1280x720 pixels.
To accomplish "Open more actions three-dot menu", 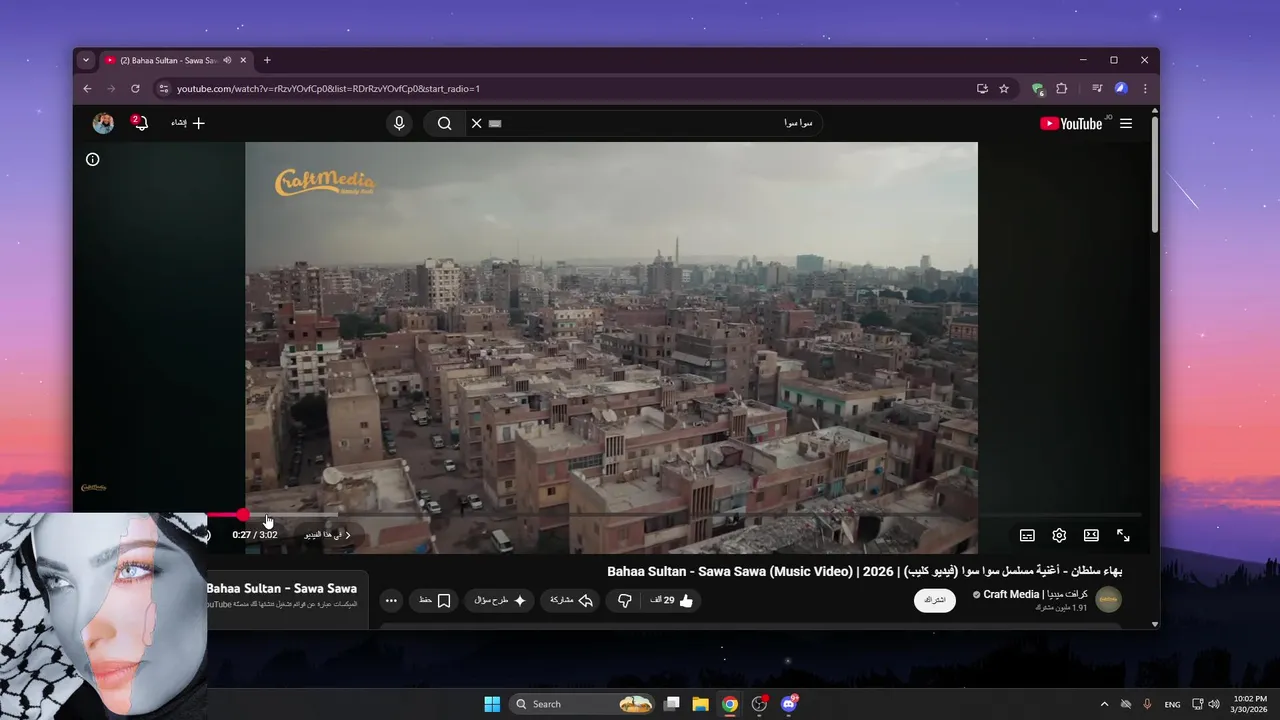I will click(391, 600).
